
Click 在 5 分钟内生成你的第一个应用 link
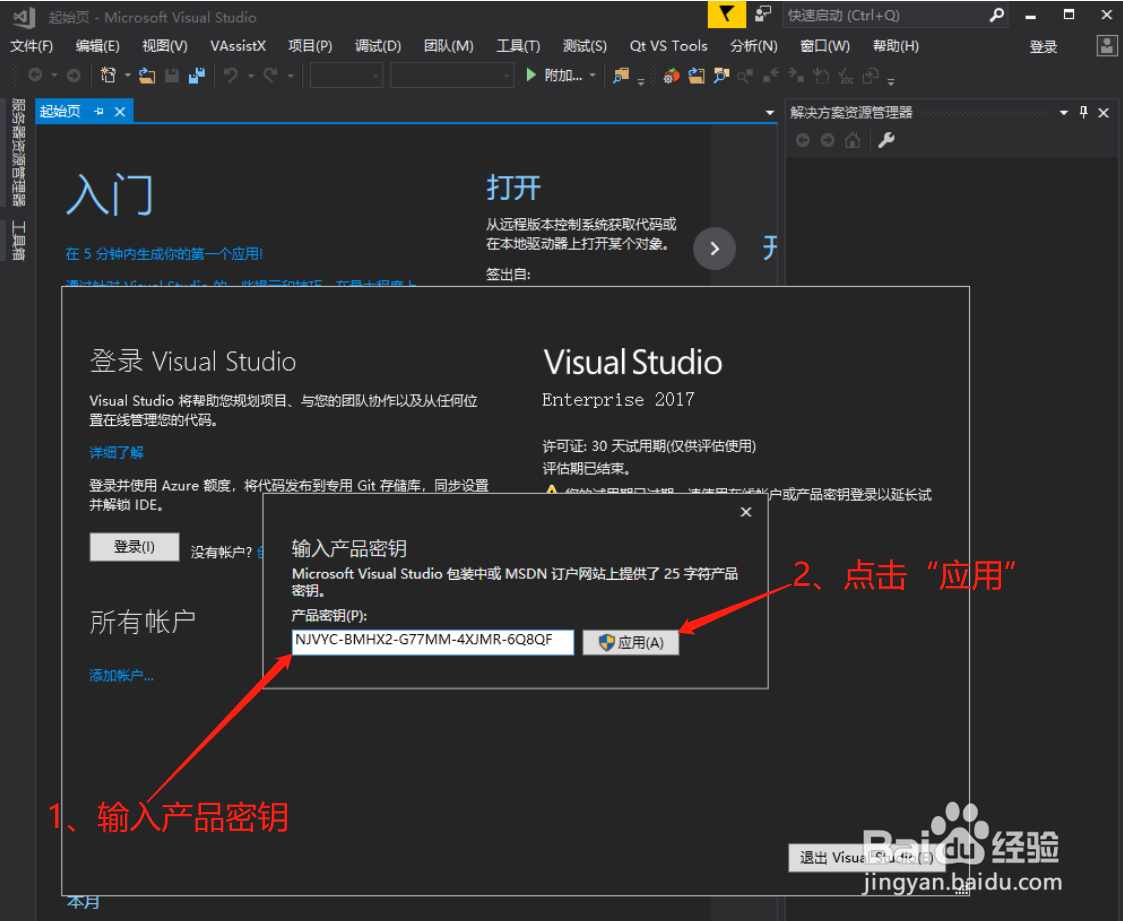tap(164, 254)
